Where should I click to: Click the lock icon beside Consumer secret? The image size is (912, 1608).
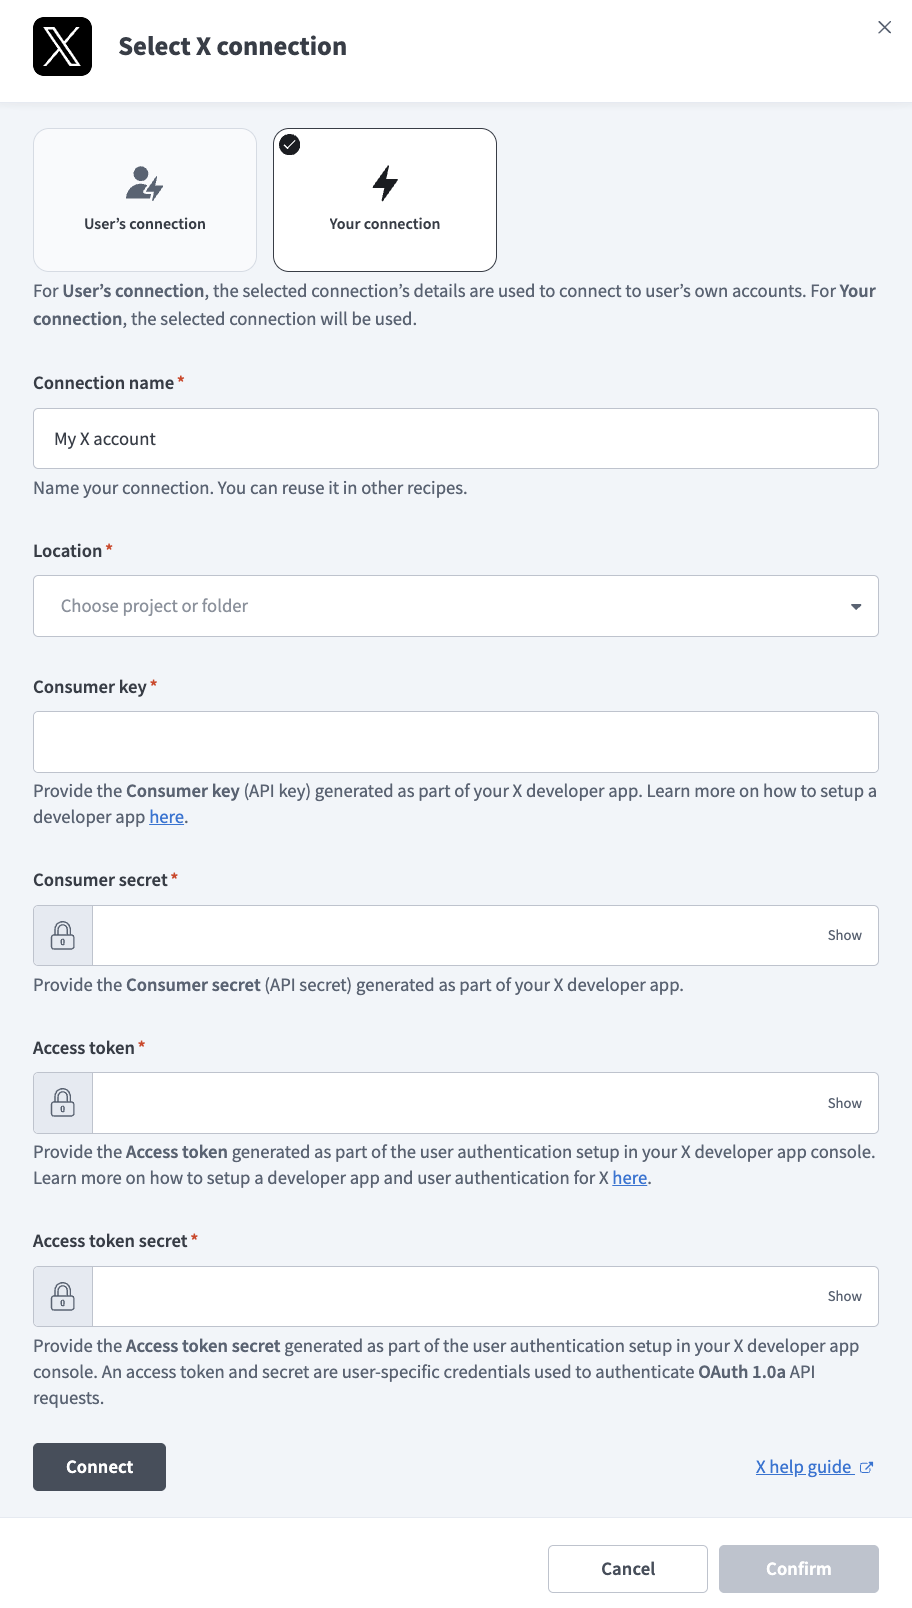click(63, 935)
